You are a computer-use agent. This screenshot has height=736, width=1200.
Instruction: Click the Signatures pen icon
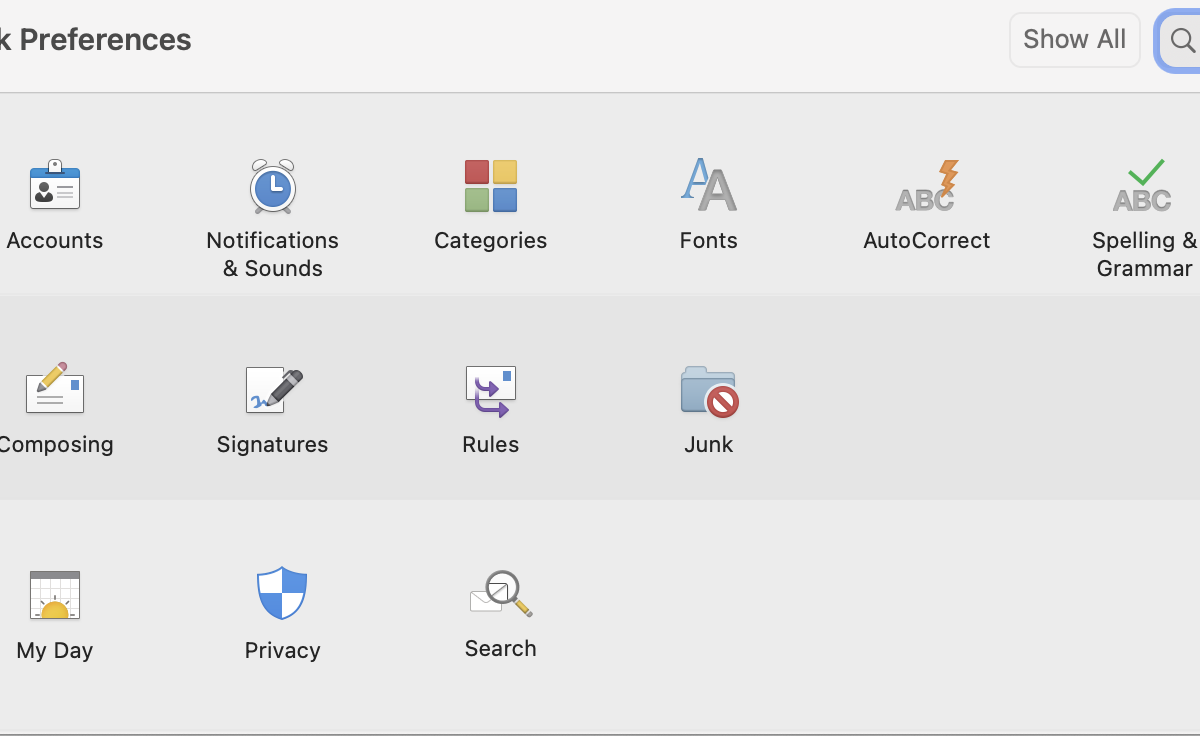coord(272,390)
